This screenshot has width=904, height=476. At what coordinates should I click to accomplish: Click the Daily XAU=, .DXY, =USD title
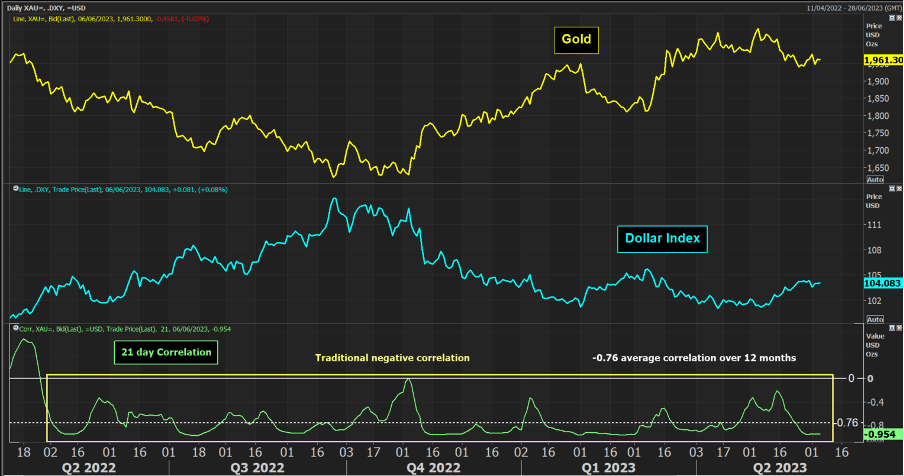(x=46, y=8)
